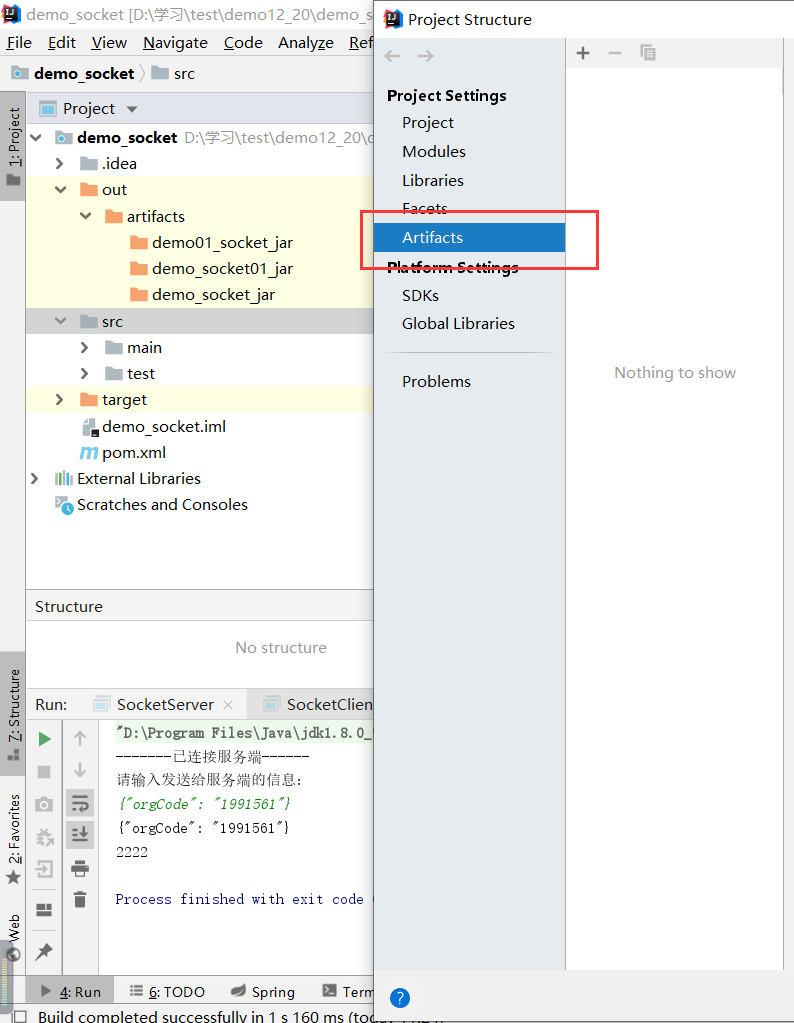The height and width of the screenshot is (1023, 794).
Task: Open the View menu
Action: 109,42
